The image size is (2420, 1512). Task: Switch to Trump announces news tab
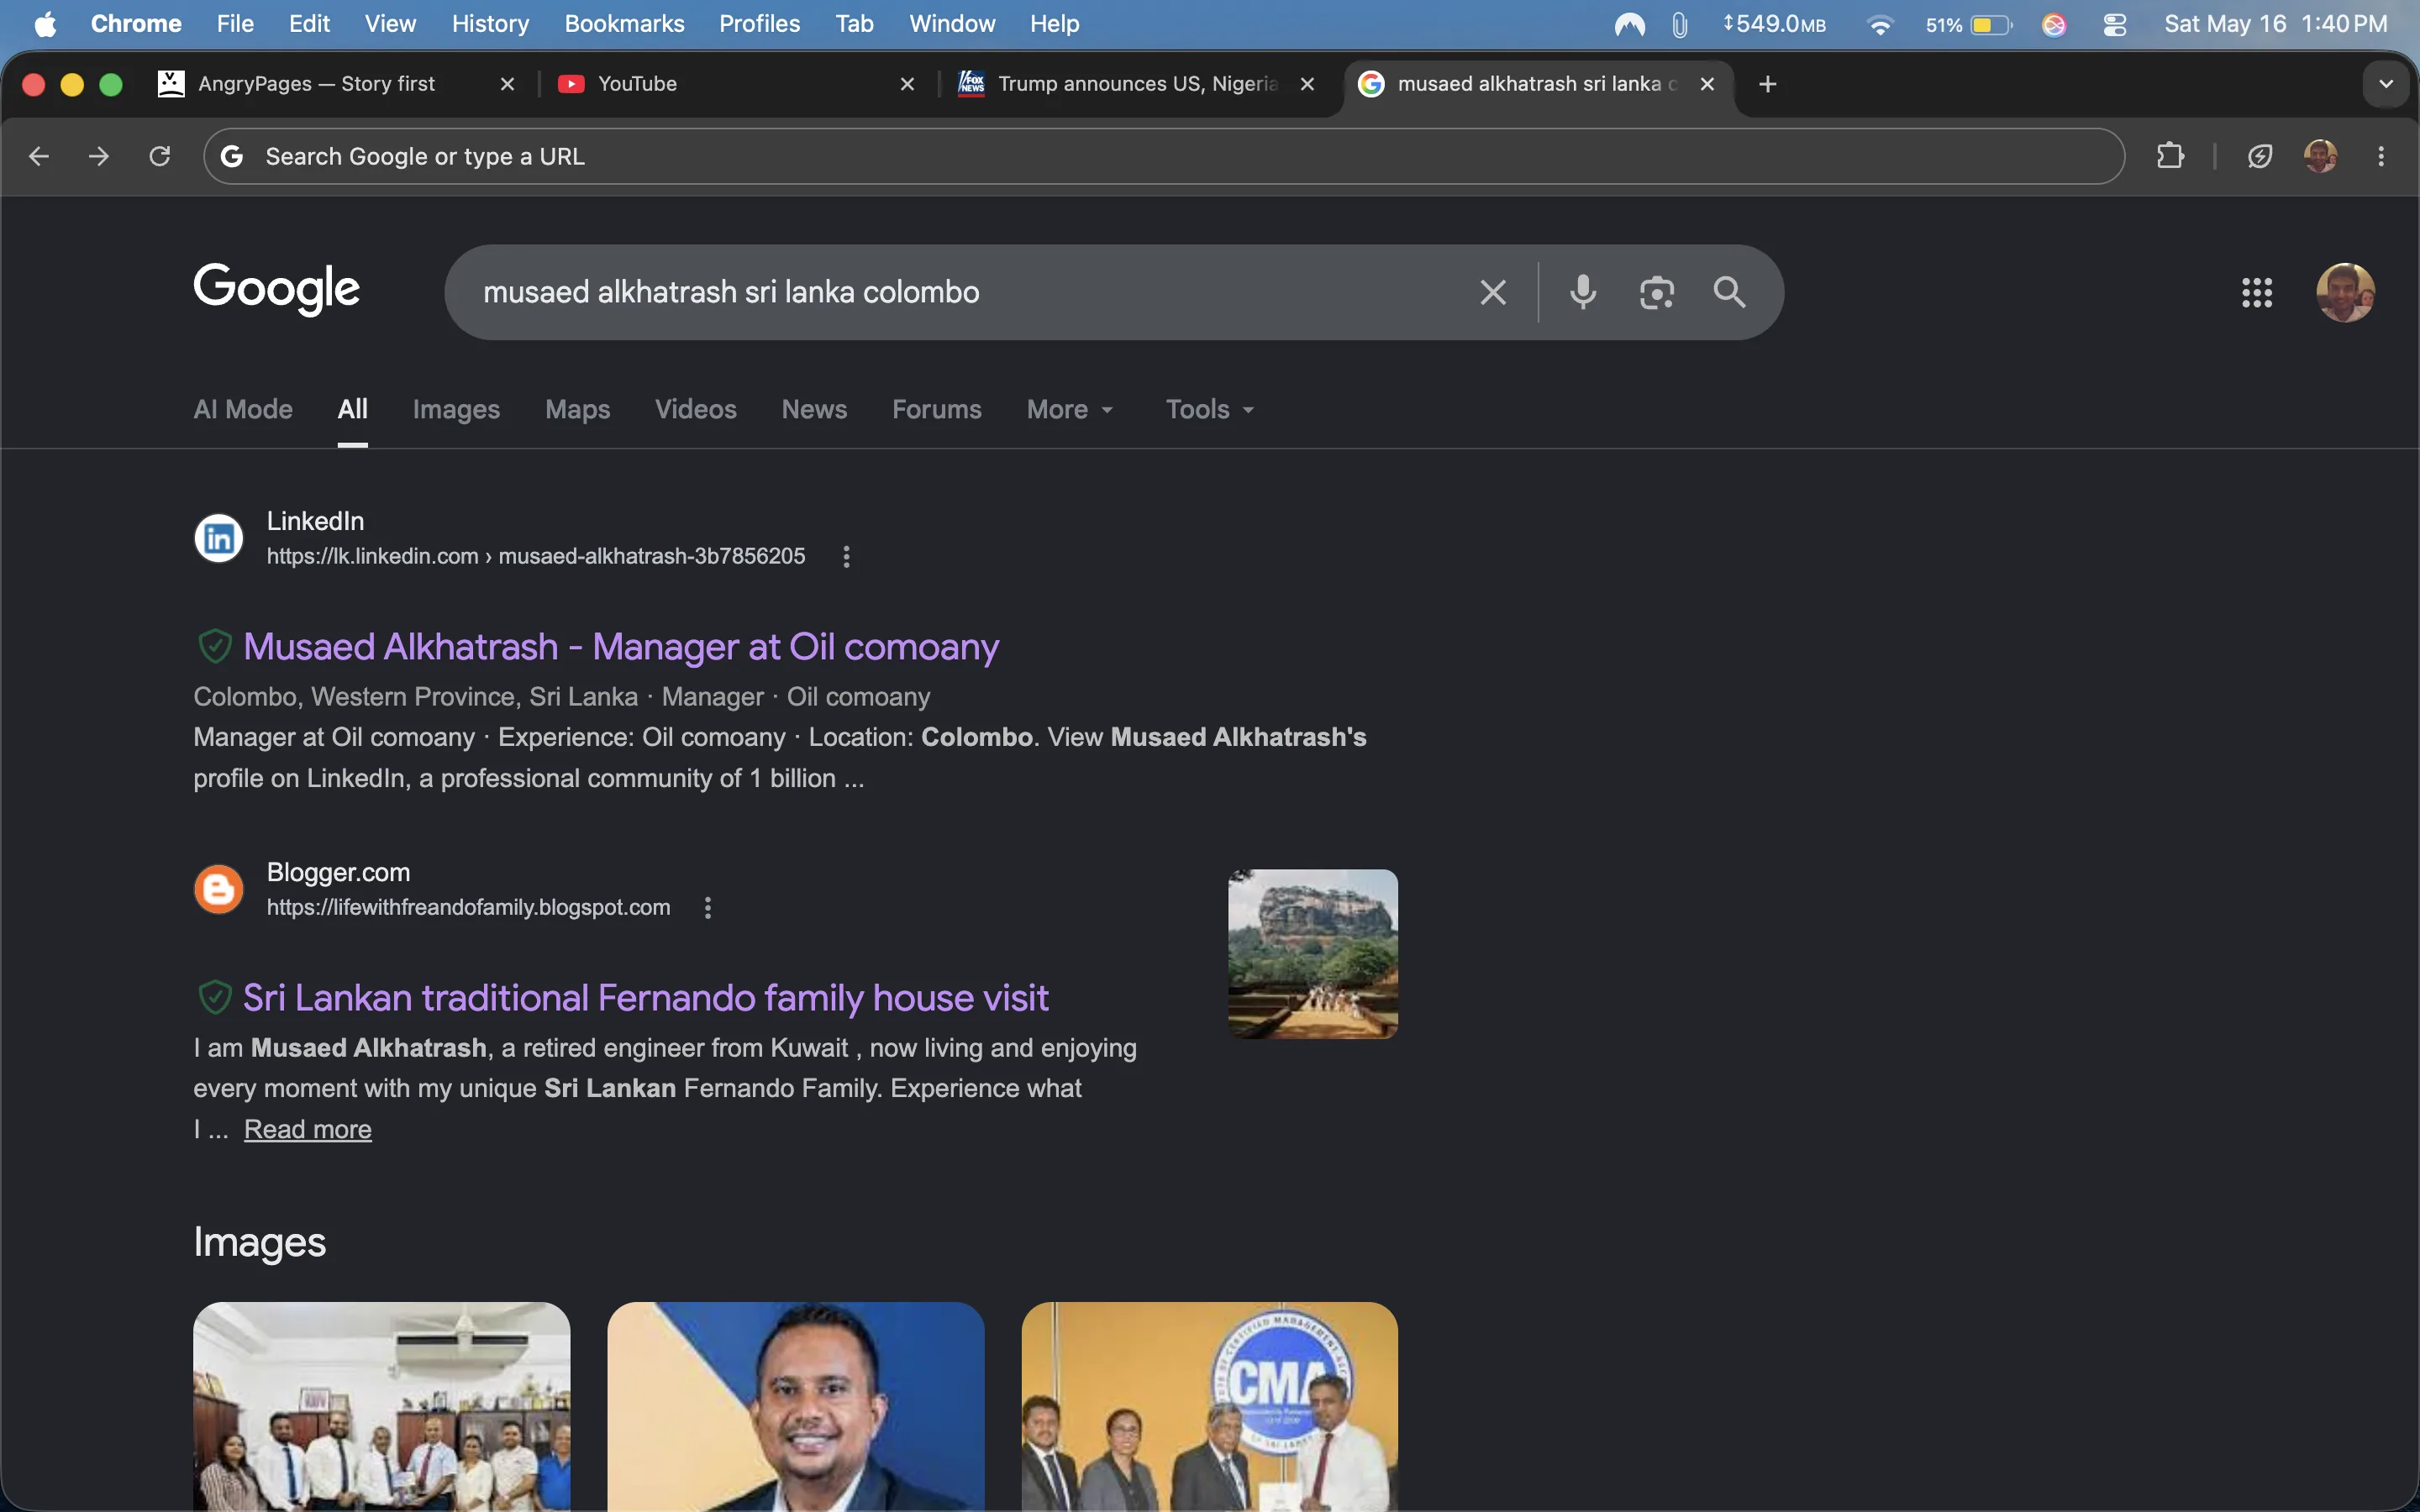coord(1138,84)
